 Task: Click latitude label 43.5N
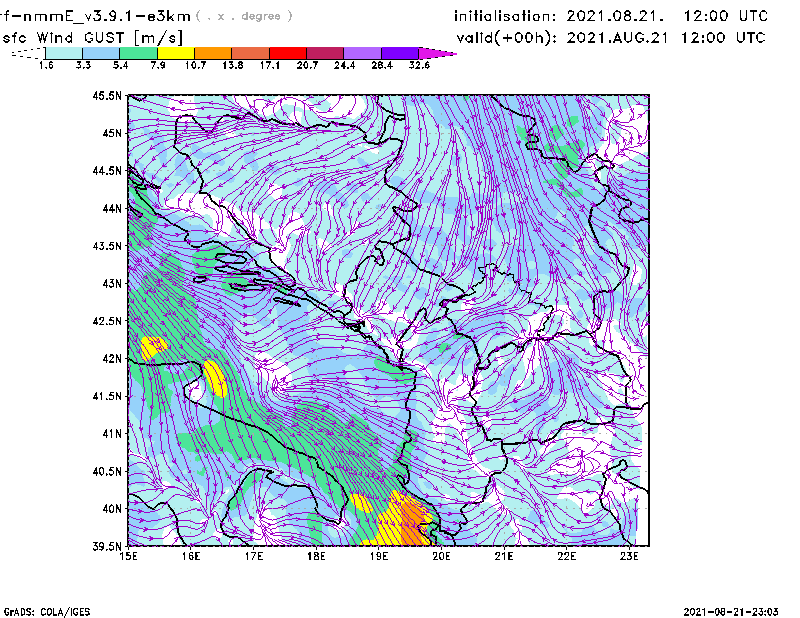click(107, 246)
